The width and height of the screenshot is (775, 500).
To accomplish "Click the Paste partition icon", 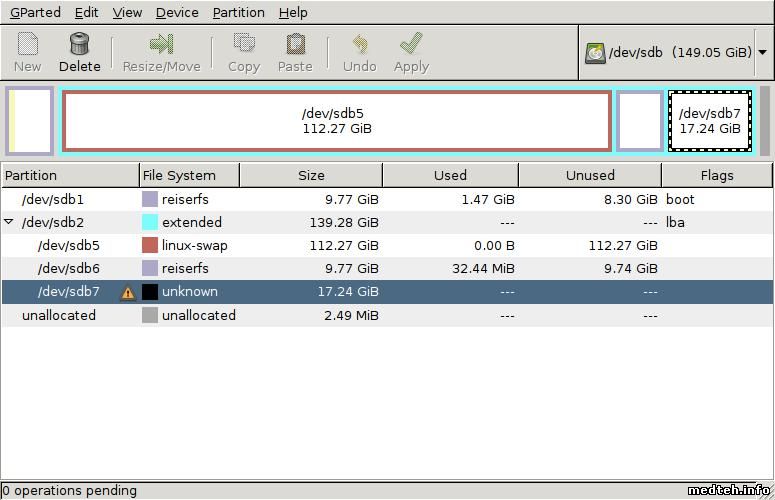I will tap(295, 45).
